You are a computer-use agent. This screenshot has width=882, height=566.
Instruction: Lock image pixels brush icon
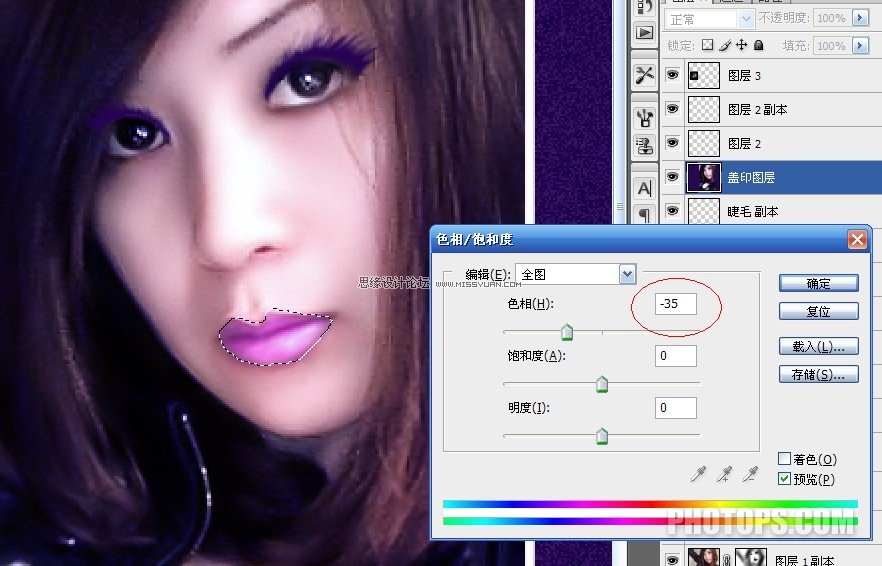click(725, 45)
